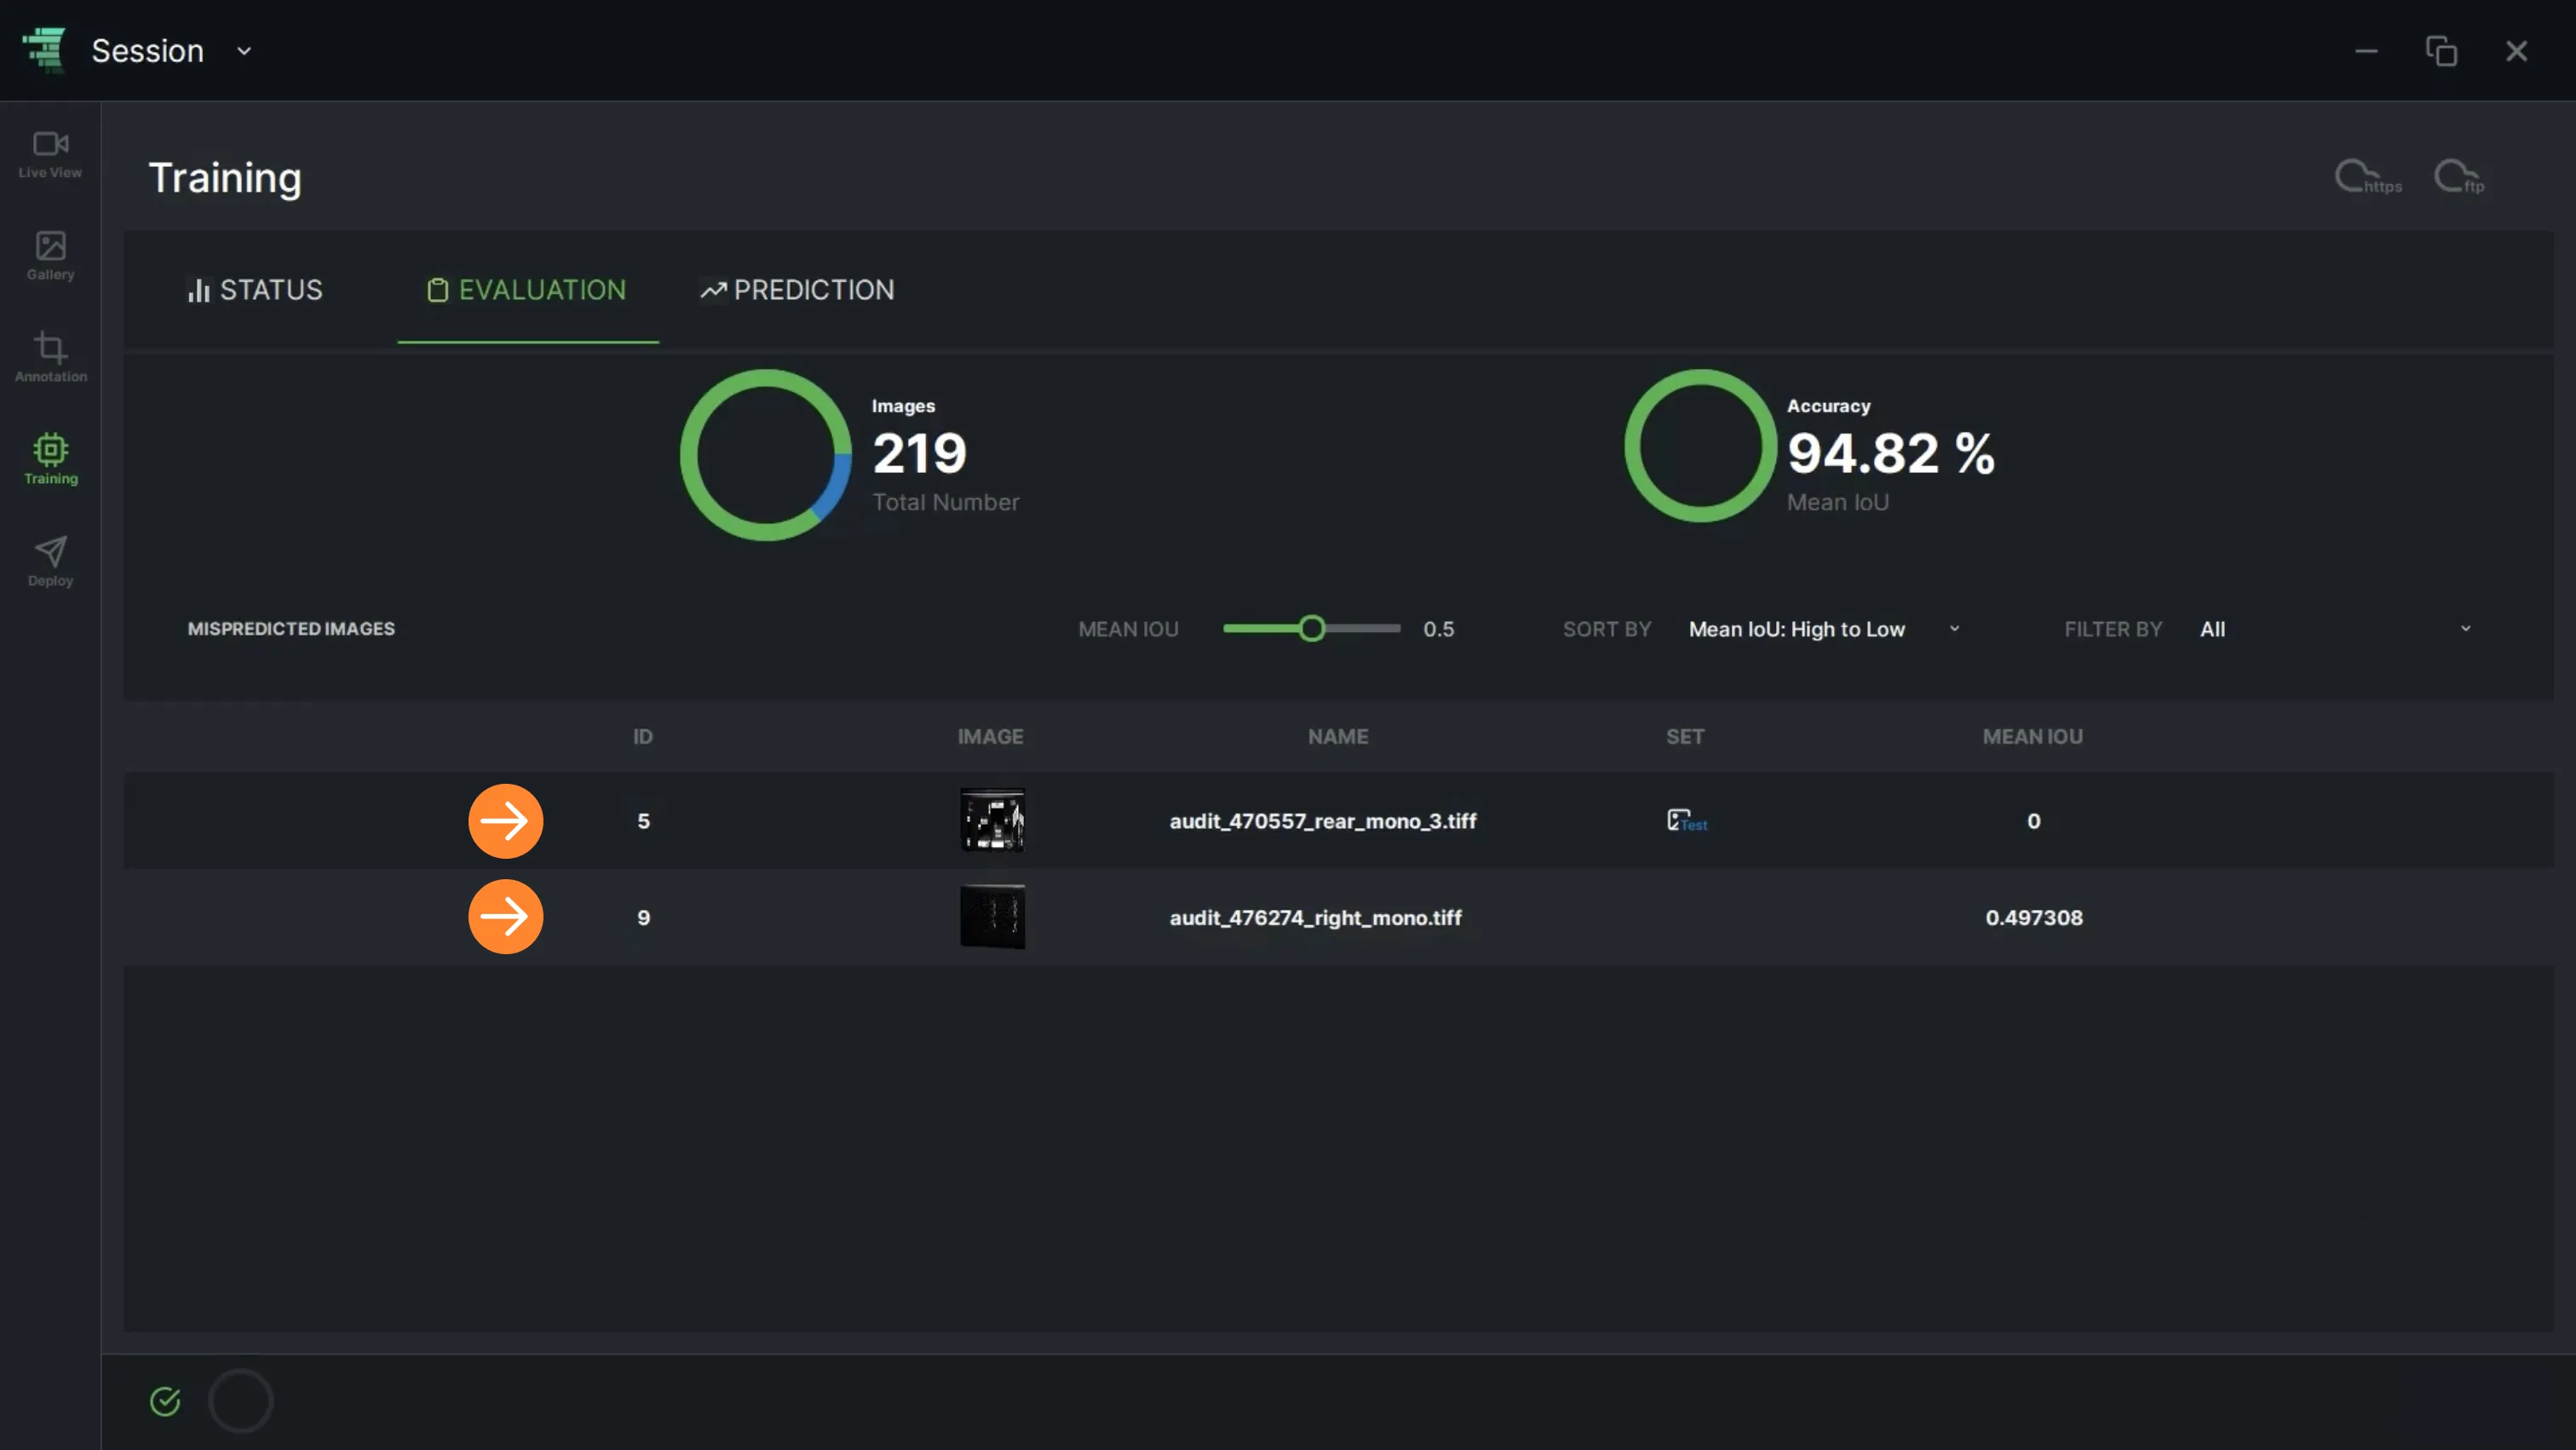
Task: Expand the Session dropdown chevron
Action: pyautogui.click(x=244, y=51)
